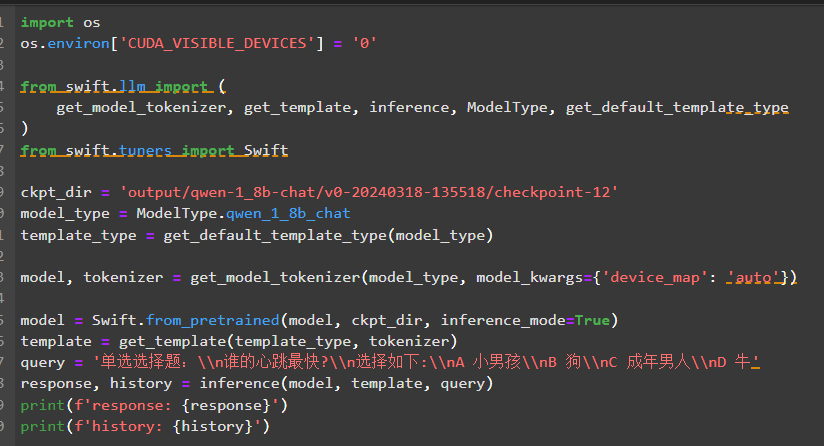824x446 pixels.
Task: Click the 'model_kwargs' keyword argument
Action: pos(527,277)
